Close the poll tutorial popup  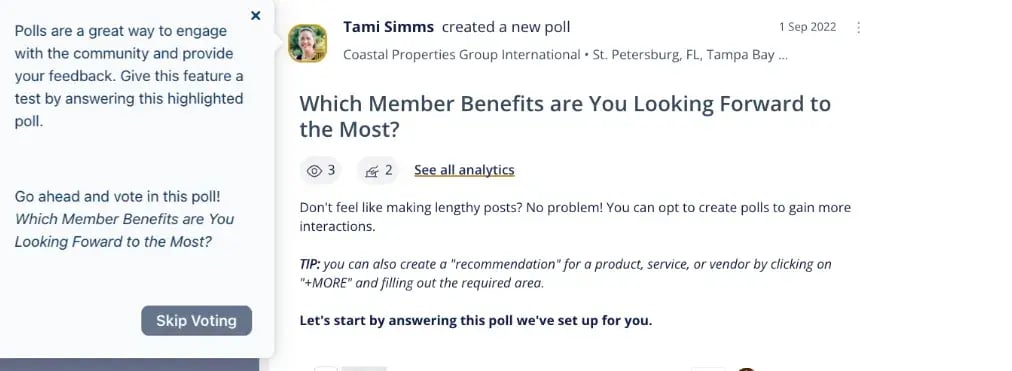tap(256, 15)
